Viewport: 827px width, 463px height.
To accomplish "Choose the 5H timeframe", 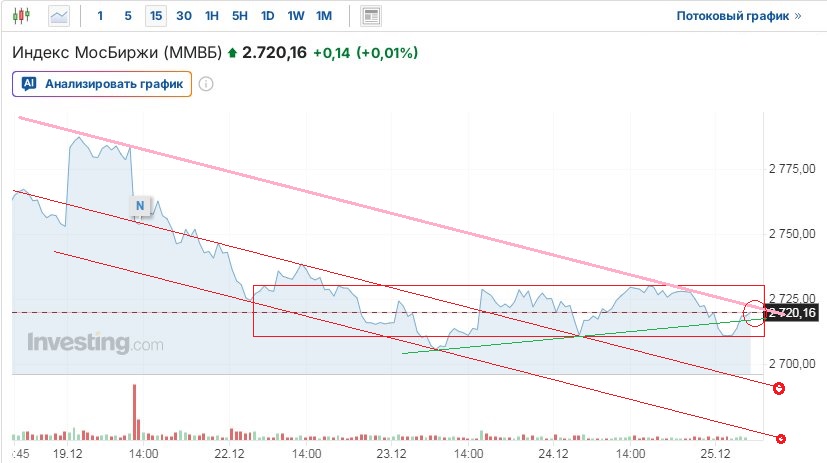I will 239,16.
